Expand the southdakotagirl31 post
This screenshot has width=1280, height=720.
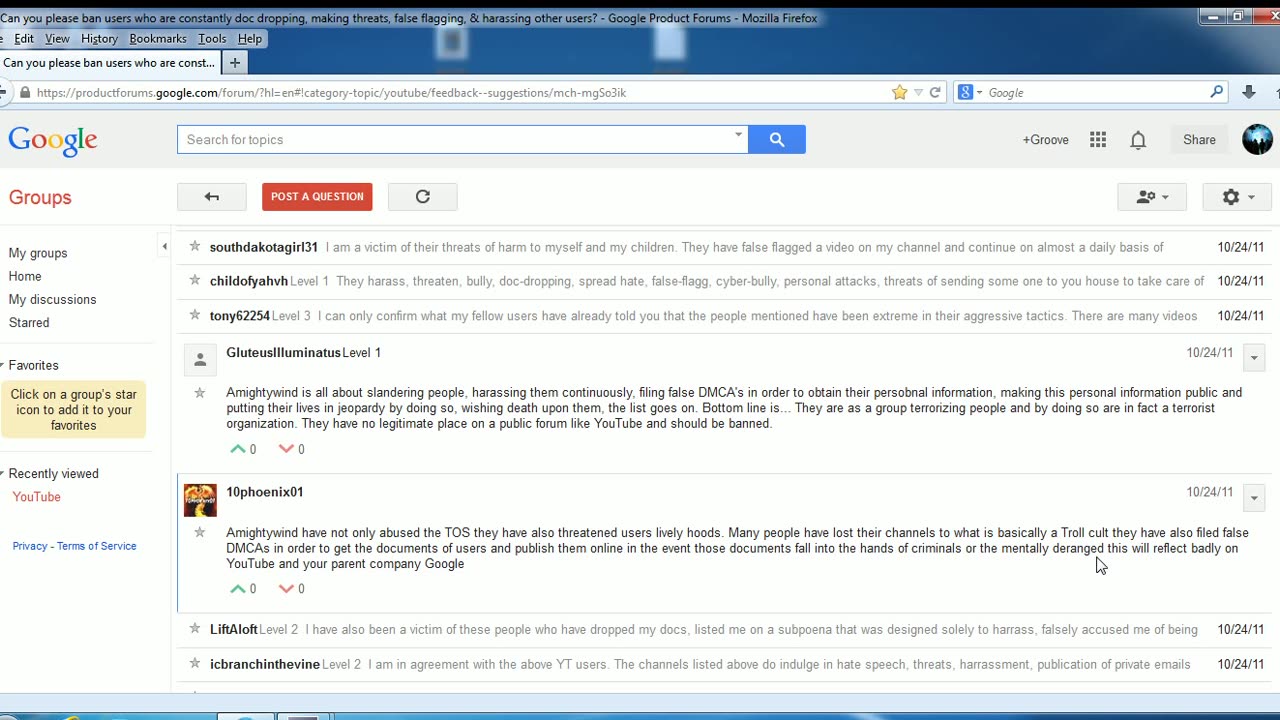tap(723, 247)
